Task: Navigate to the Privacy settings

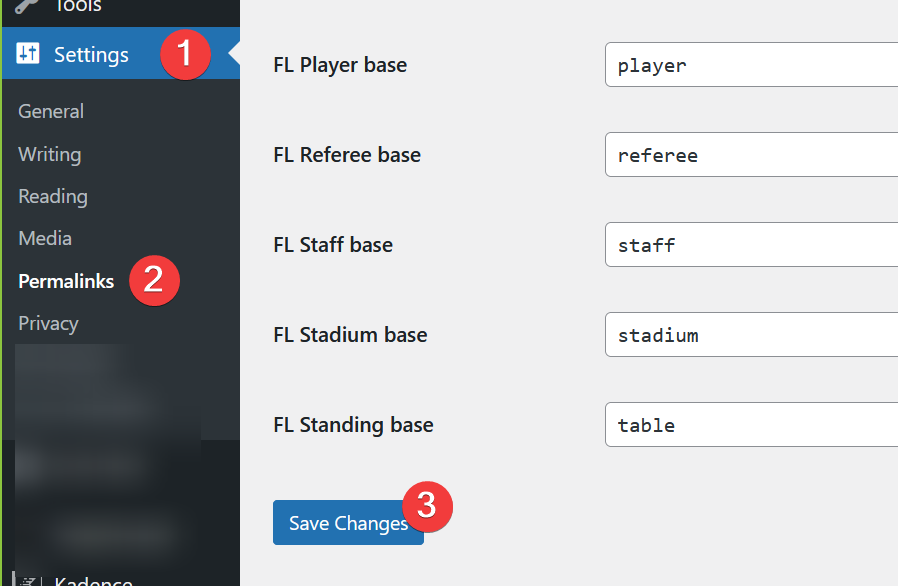Action: click(x=48, y=323)
